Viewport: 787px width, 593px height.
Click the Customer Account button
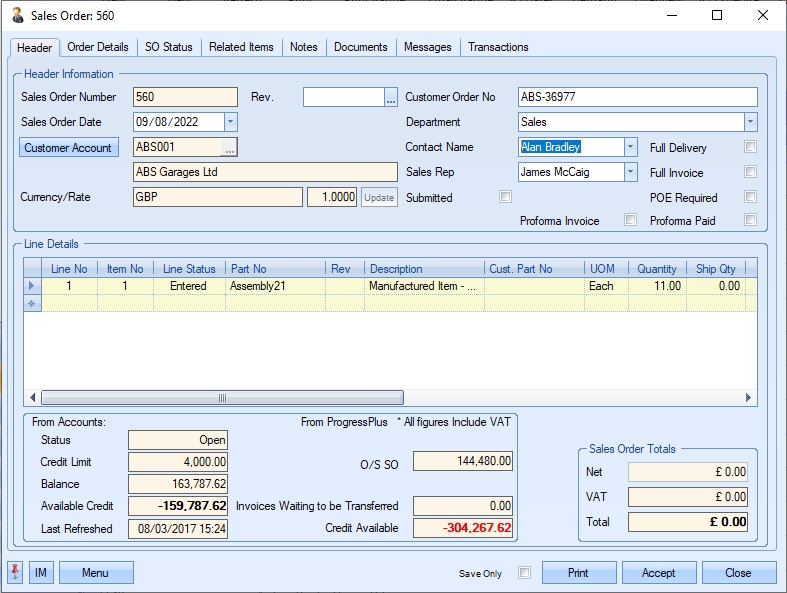68,147
